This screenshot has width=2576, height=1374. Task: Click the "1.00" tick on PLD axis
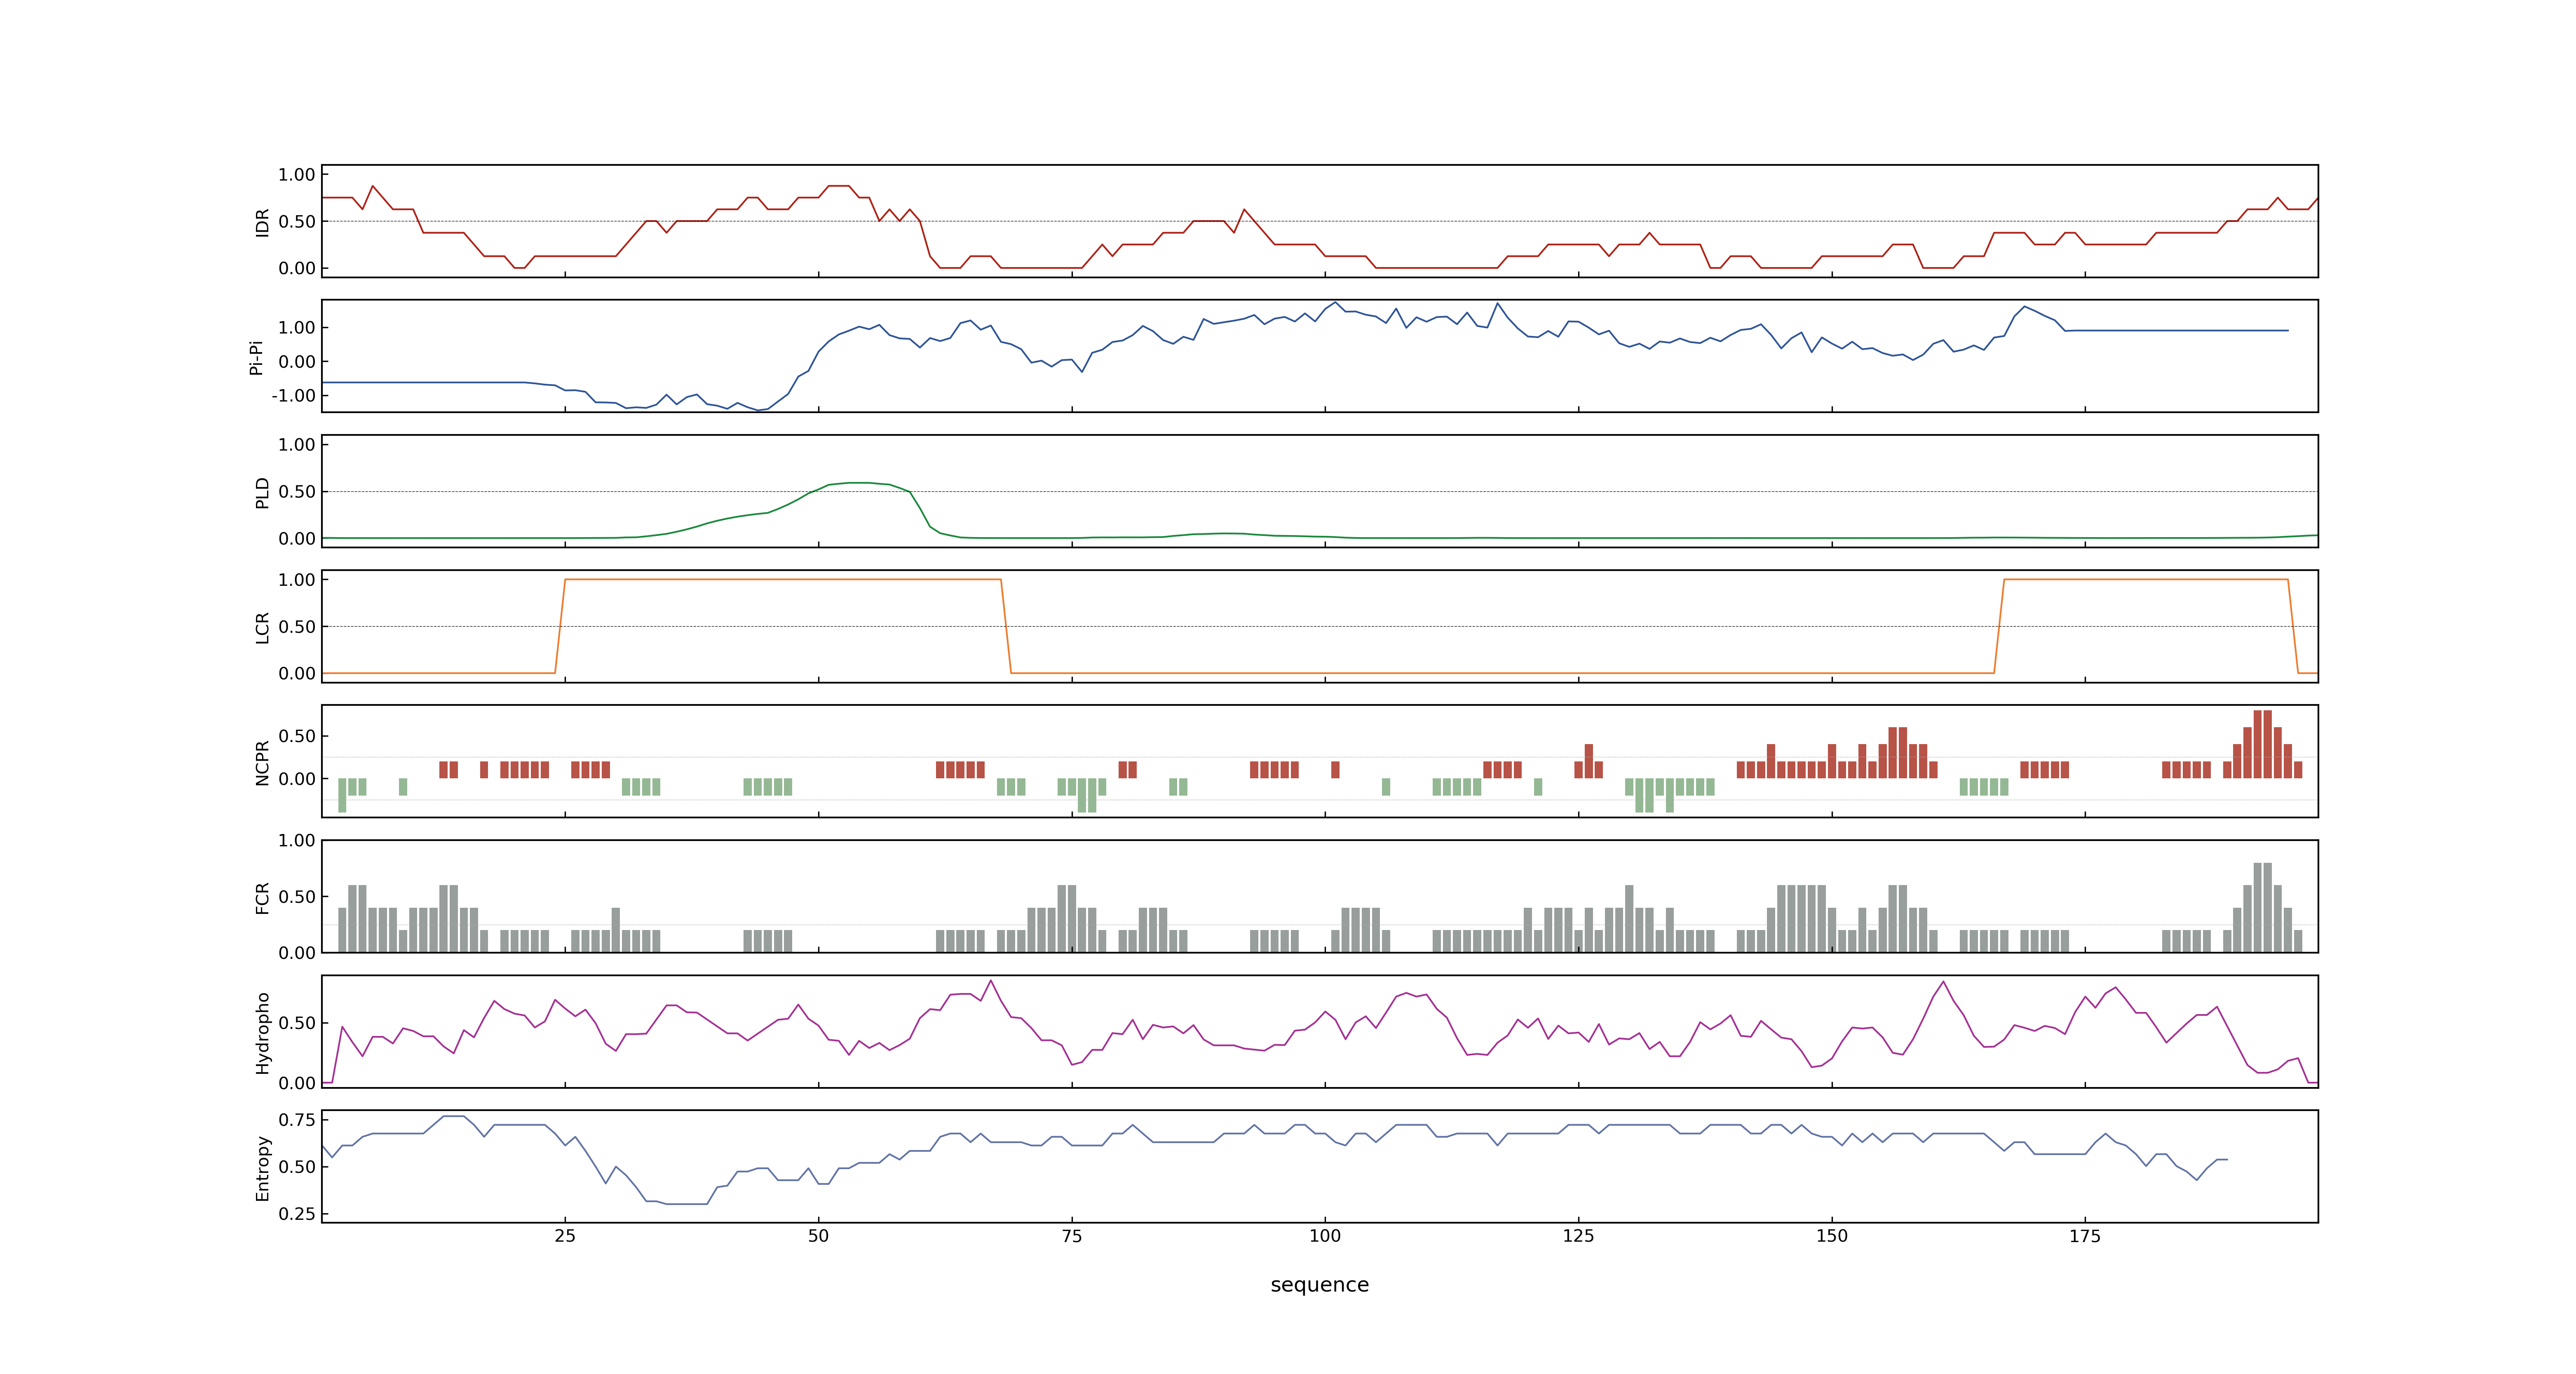[297, 445]
